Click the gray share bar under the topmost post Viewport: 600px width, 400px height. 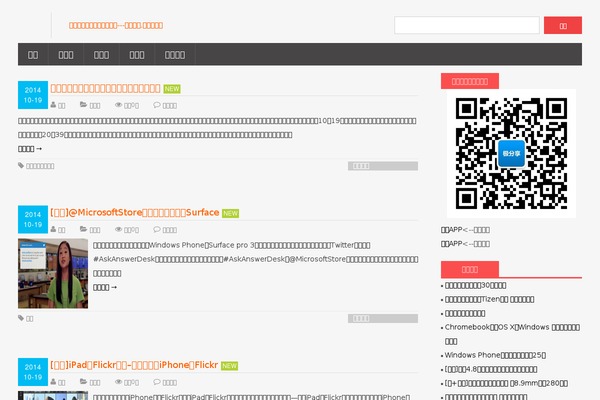(x=383, y=166)
